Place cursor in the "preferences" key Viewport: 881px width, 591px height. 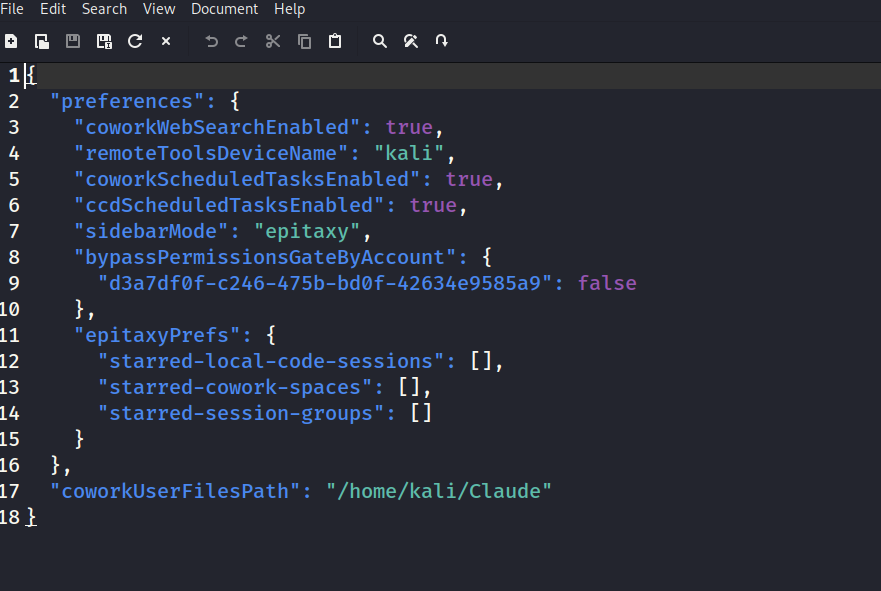point(127,102)
